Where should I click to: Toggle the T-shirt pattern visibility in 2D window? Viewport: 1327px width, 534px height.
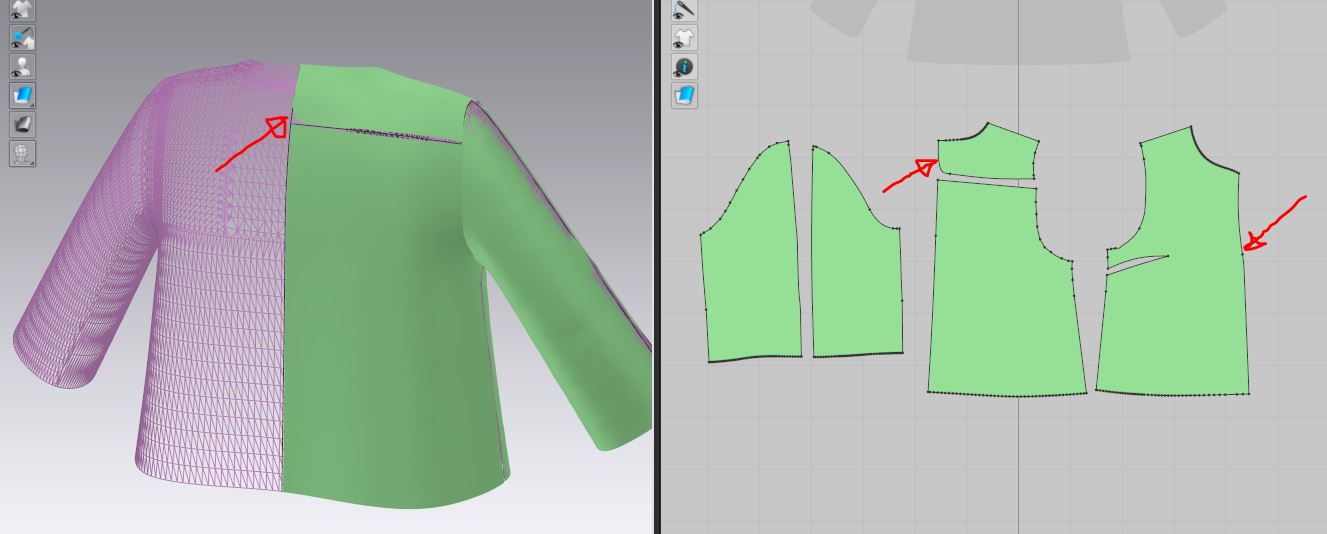click(684, 38)
